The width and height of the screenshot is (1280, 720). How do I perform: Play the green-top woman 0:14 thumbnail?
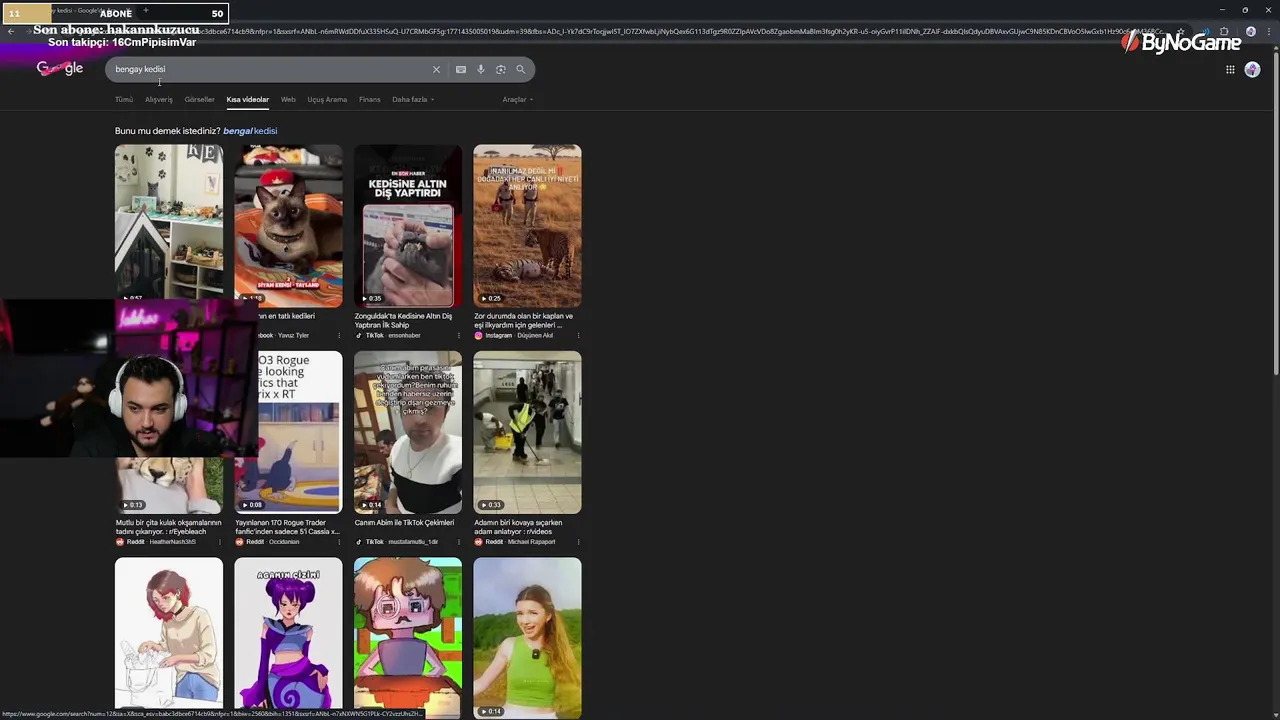coord(527,638)
